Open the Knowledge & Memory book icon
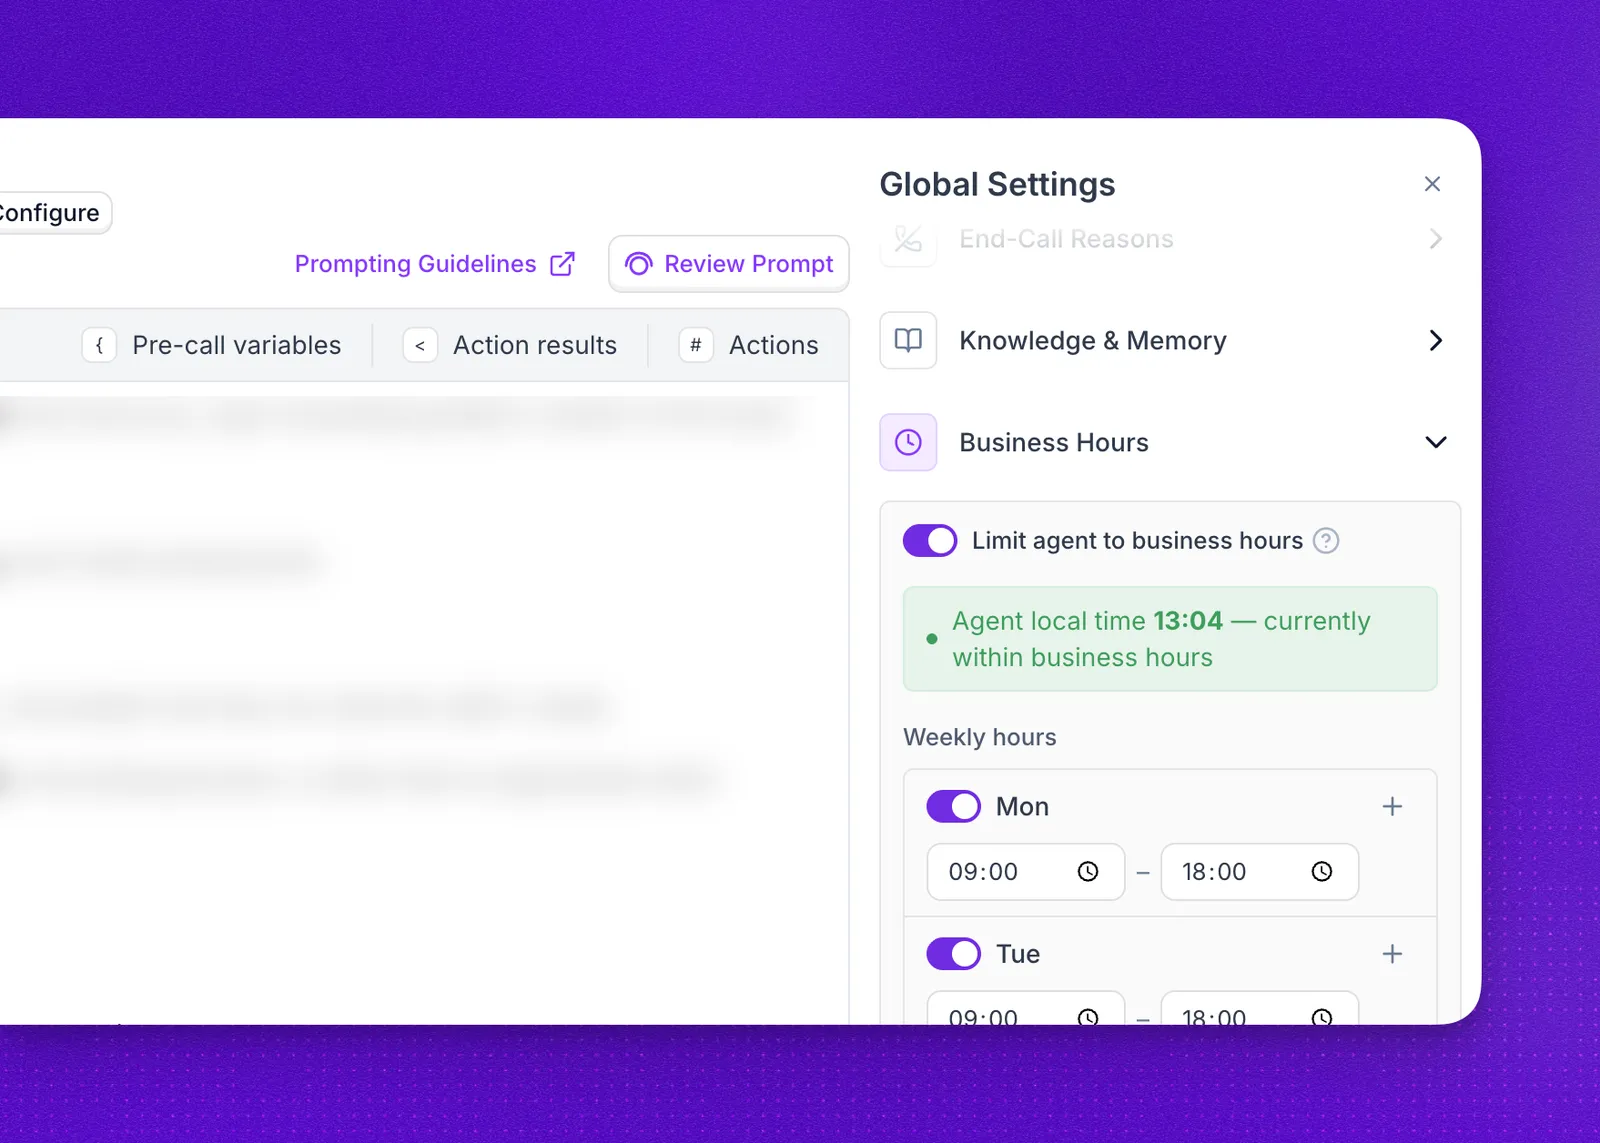The width and height of the screenshot is (1600, 1143). coord(908,340)
